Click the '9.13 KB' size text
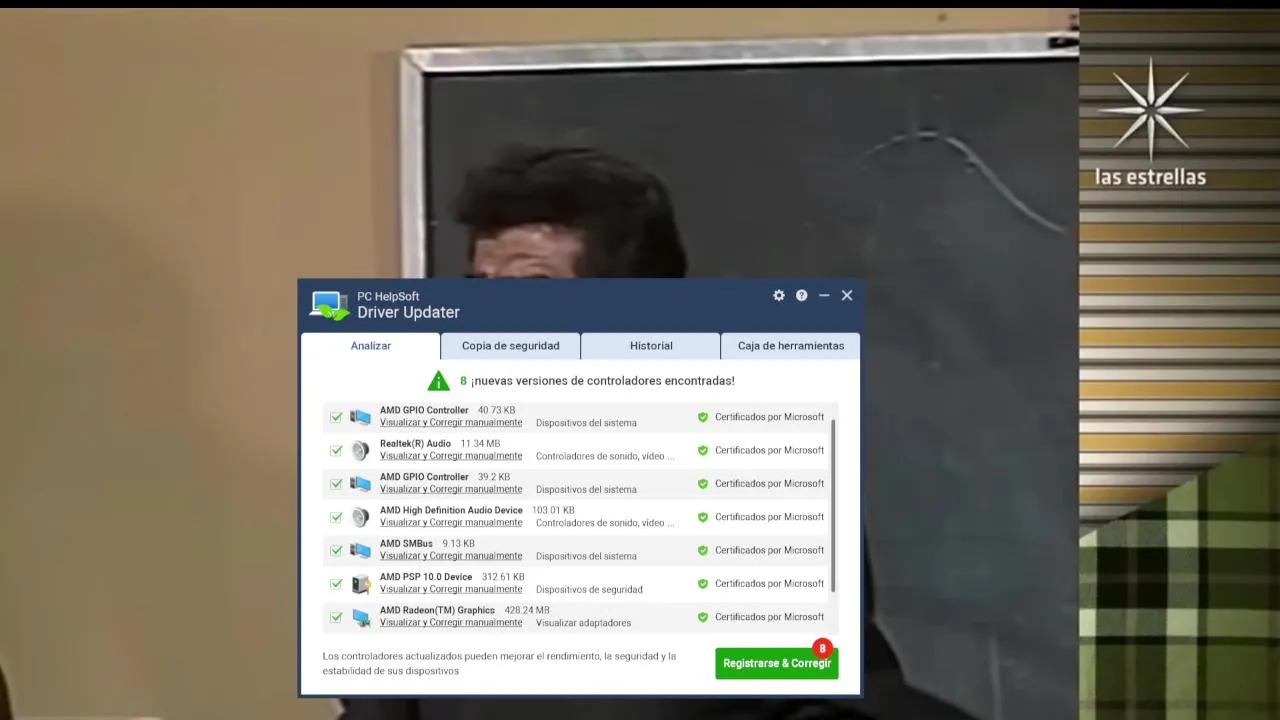1280x720 pixels. [459, 544]
